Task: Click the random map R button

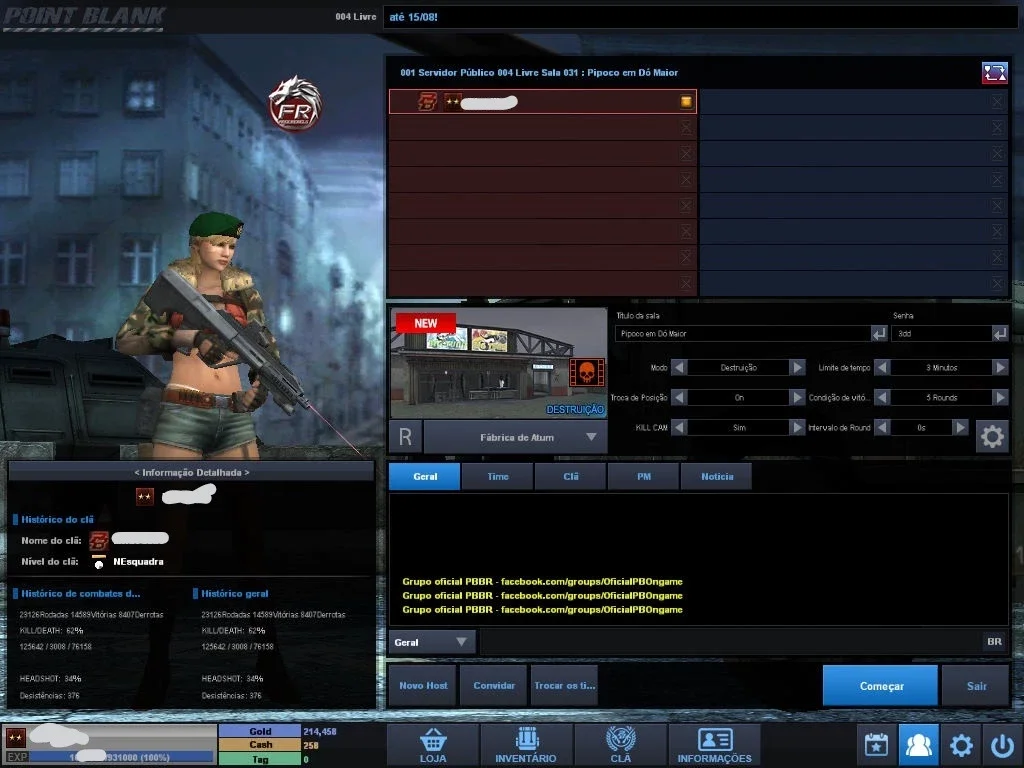Action: point(406,437)
